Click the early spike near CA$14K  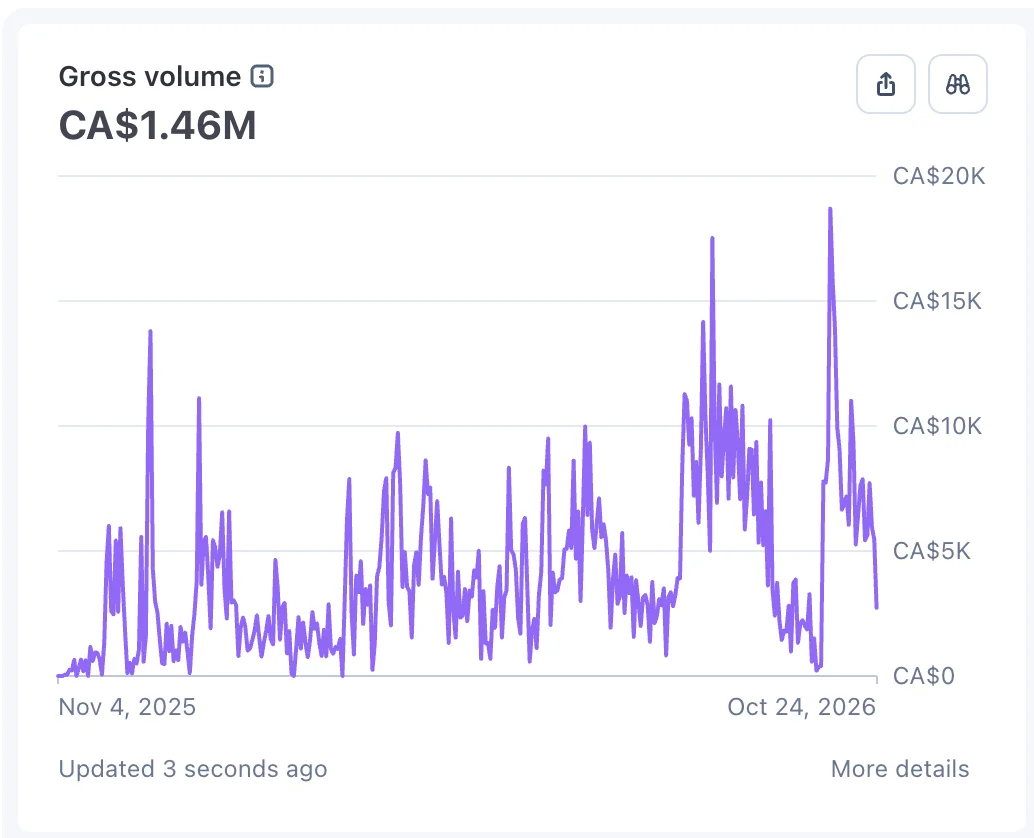click(150, 331)
